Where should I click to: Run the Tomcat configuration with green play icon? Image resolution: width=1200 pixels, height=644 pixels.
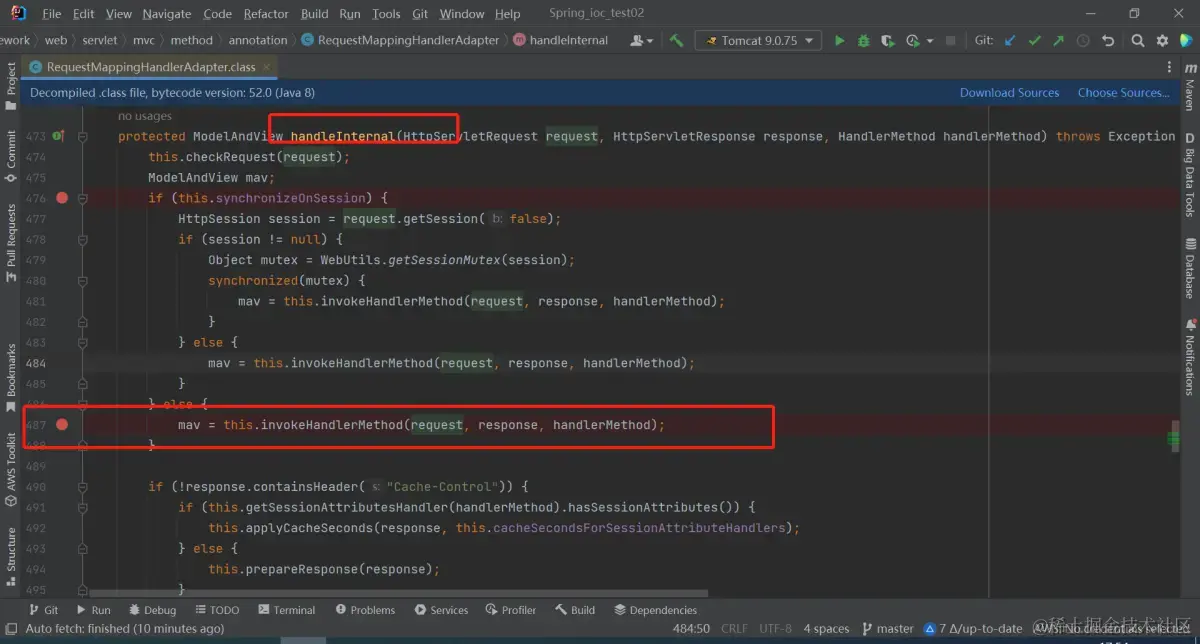point(839,41)
